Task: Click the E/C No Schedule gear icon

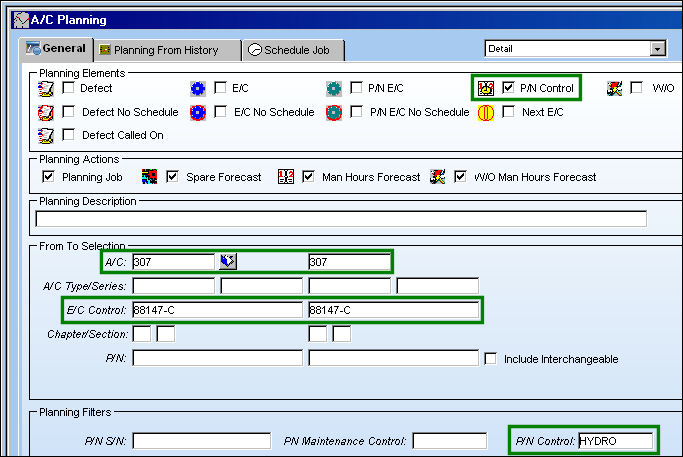Action: (x=198, y=112)
